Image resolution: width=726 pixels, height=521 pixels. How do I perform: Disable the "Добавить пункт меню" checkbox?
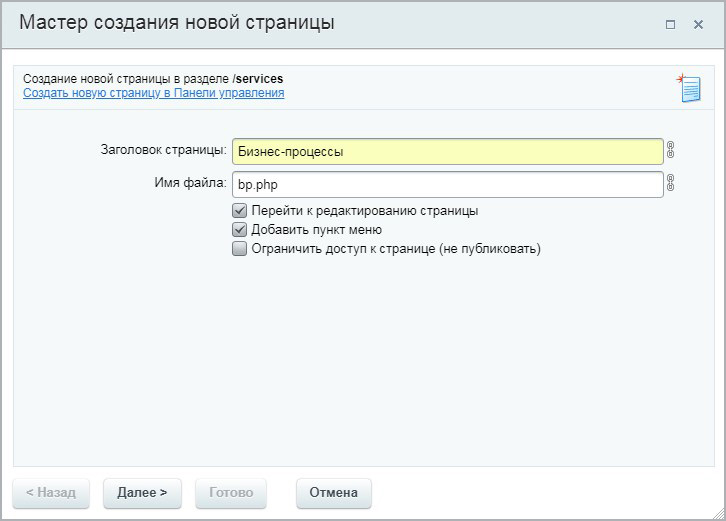click(x=239, y=230)
